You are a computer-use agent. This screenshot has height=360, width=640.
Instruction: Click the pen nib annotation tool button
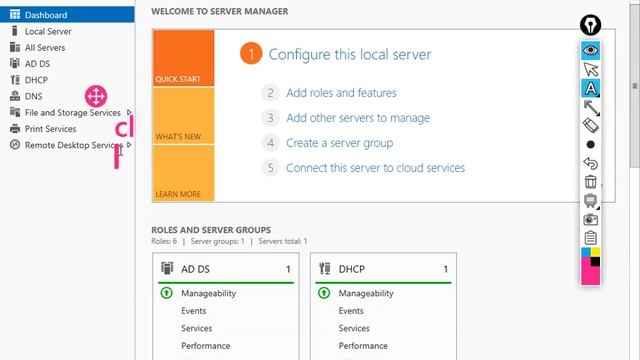(591, 25)
